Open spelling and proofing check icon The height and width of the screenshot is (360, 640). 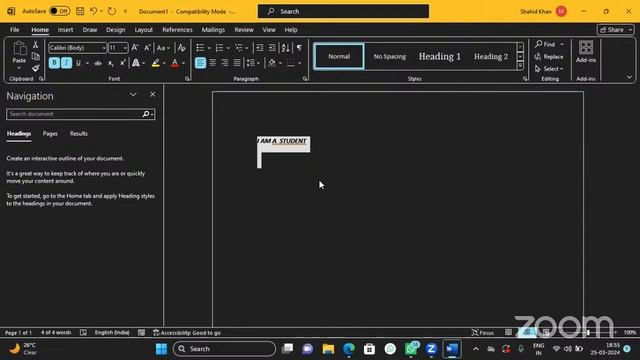[83, 333]
